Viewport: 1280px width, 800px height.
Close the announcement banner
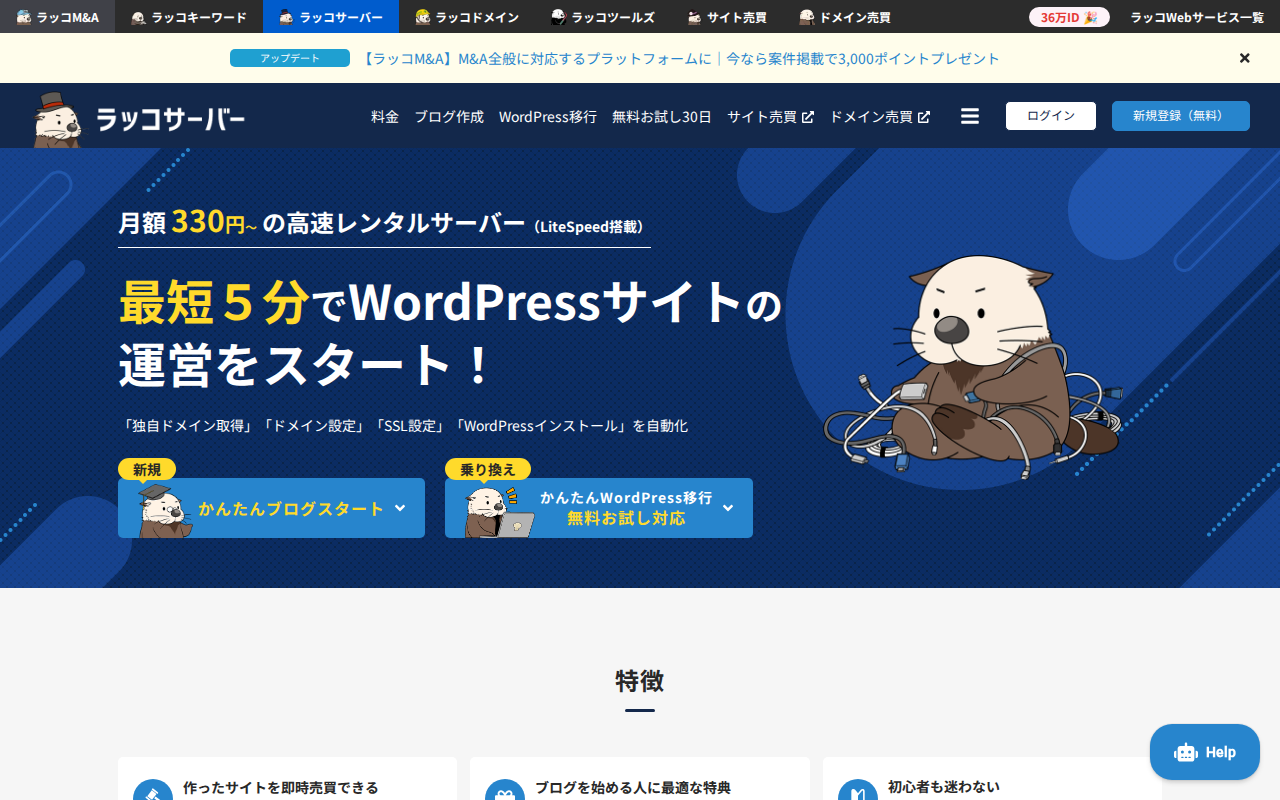1245,58
